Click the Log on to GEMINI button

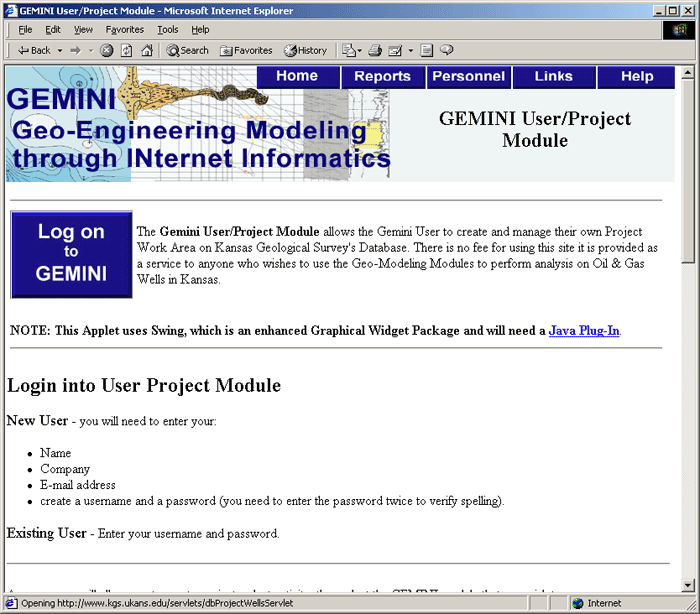[x=71, y=255]
